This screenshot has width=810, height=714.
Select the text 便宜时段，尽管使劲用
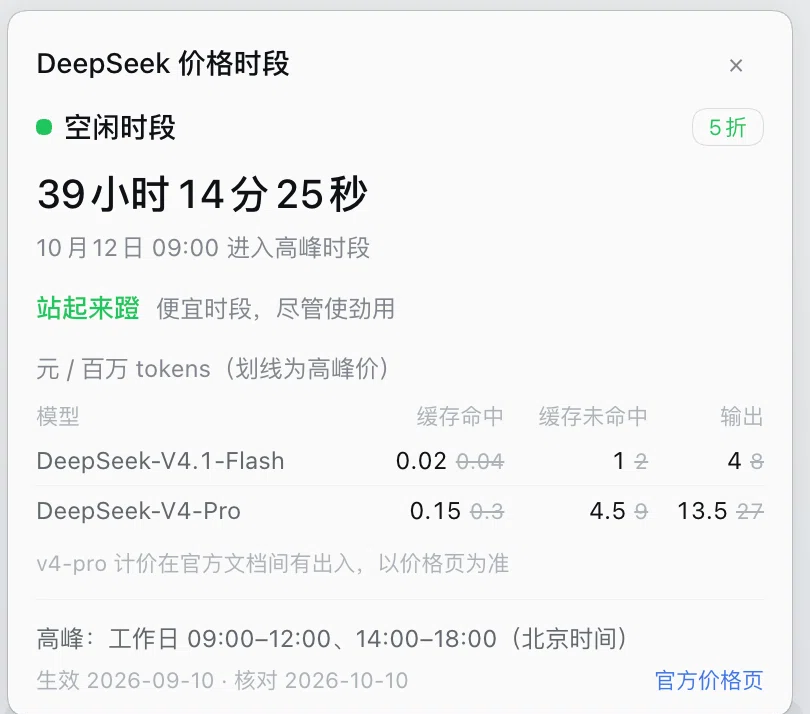[275, 309]
